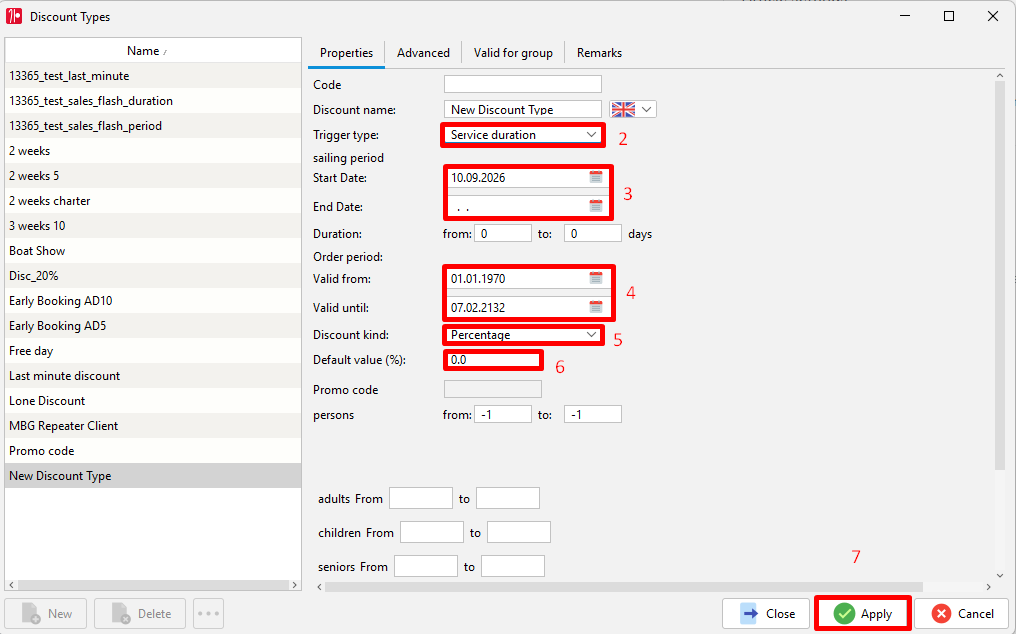1016x634 pixels.
Task: Open the language selector dropdown arrow
Action: click(x=647, y=110)
